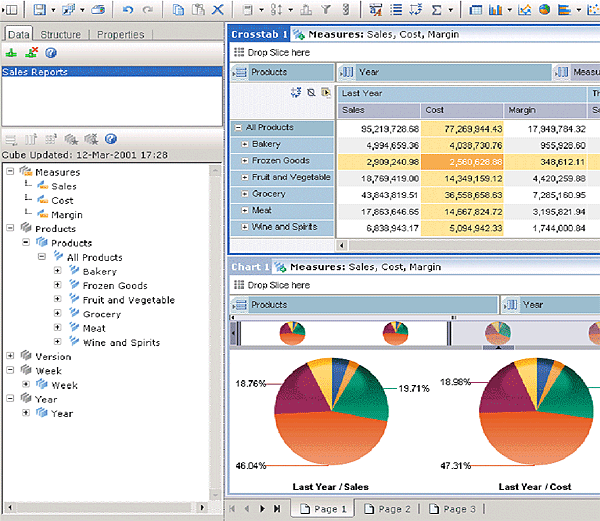Select Sales Reports in the list
This screenshot has height=521, width=600.
point(36,72)
